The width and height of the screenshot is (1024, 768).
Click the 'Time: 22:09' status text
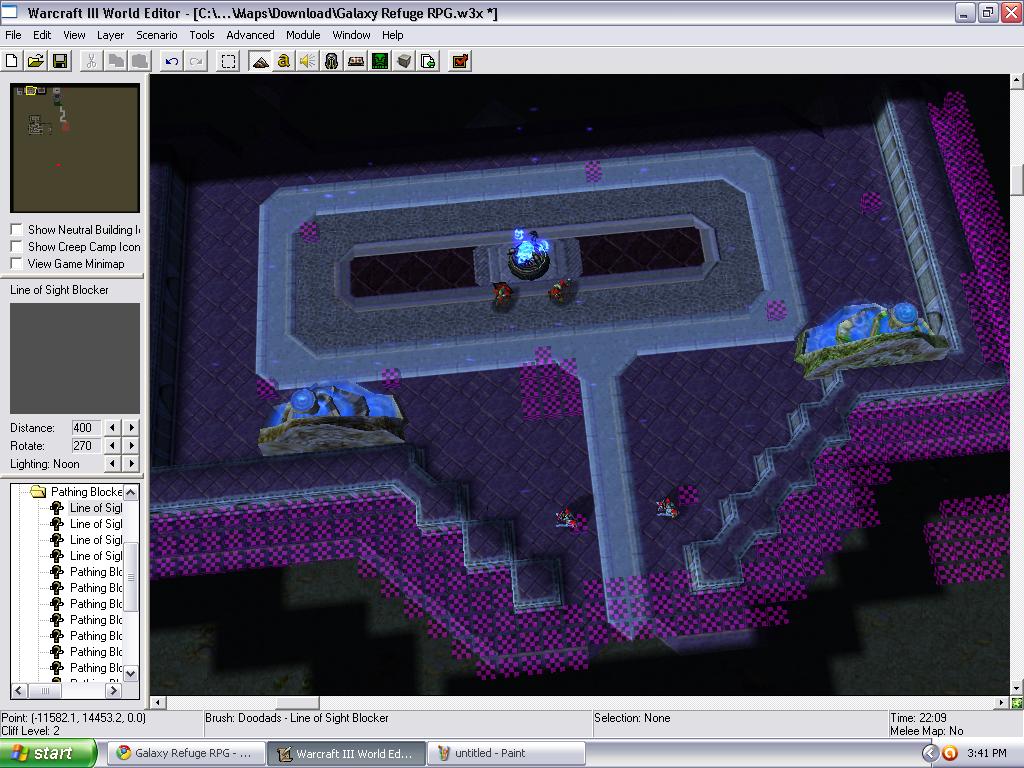(918, 718)
